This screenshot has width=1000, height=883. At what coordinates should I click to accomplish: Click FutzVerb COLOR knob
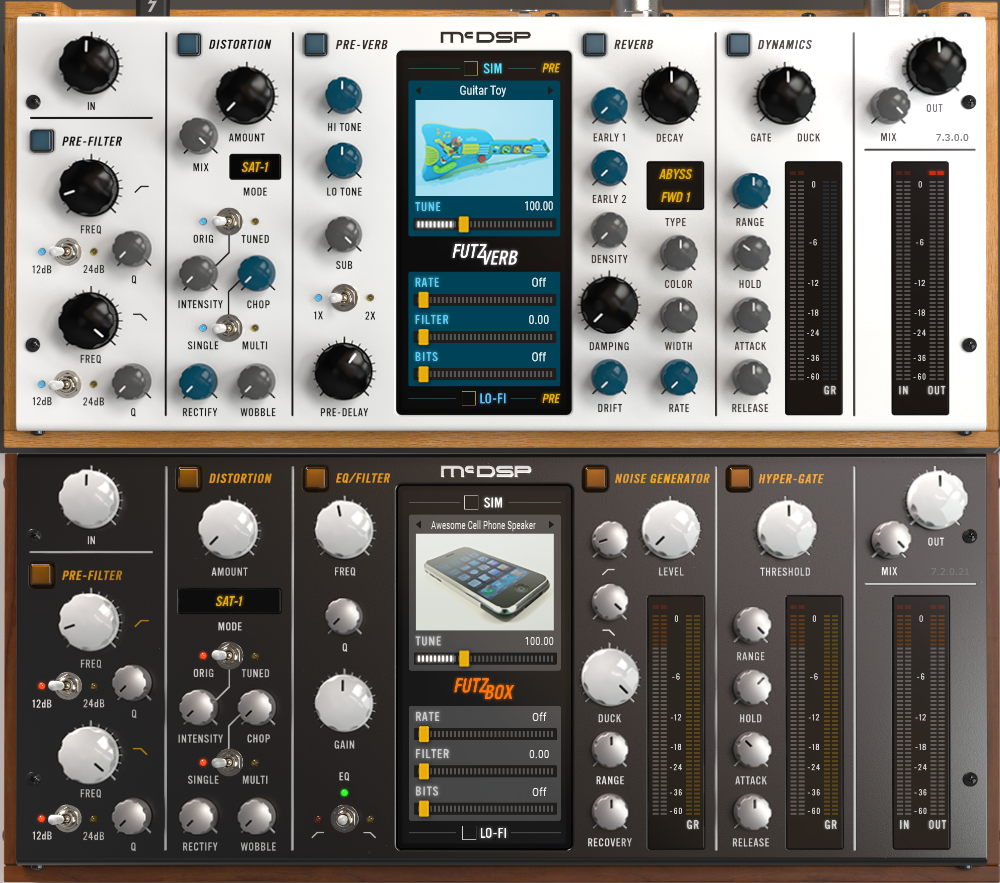[x=679, y=253]
